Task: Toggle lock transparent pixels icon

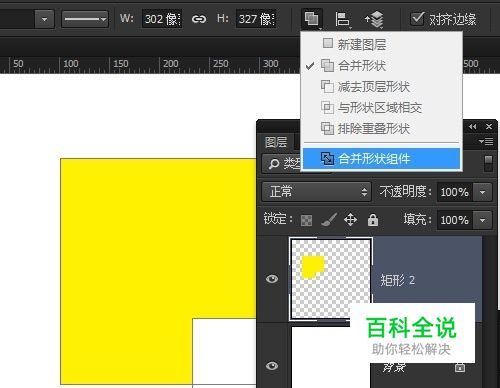Action: tap(306, 220)
